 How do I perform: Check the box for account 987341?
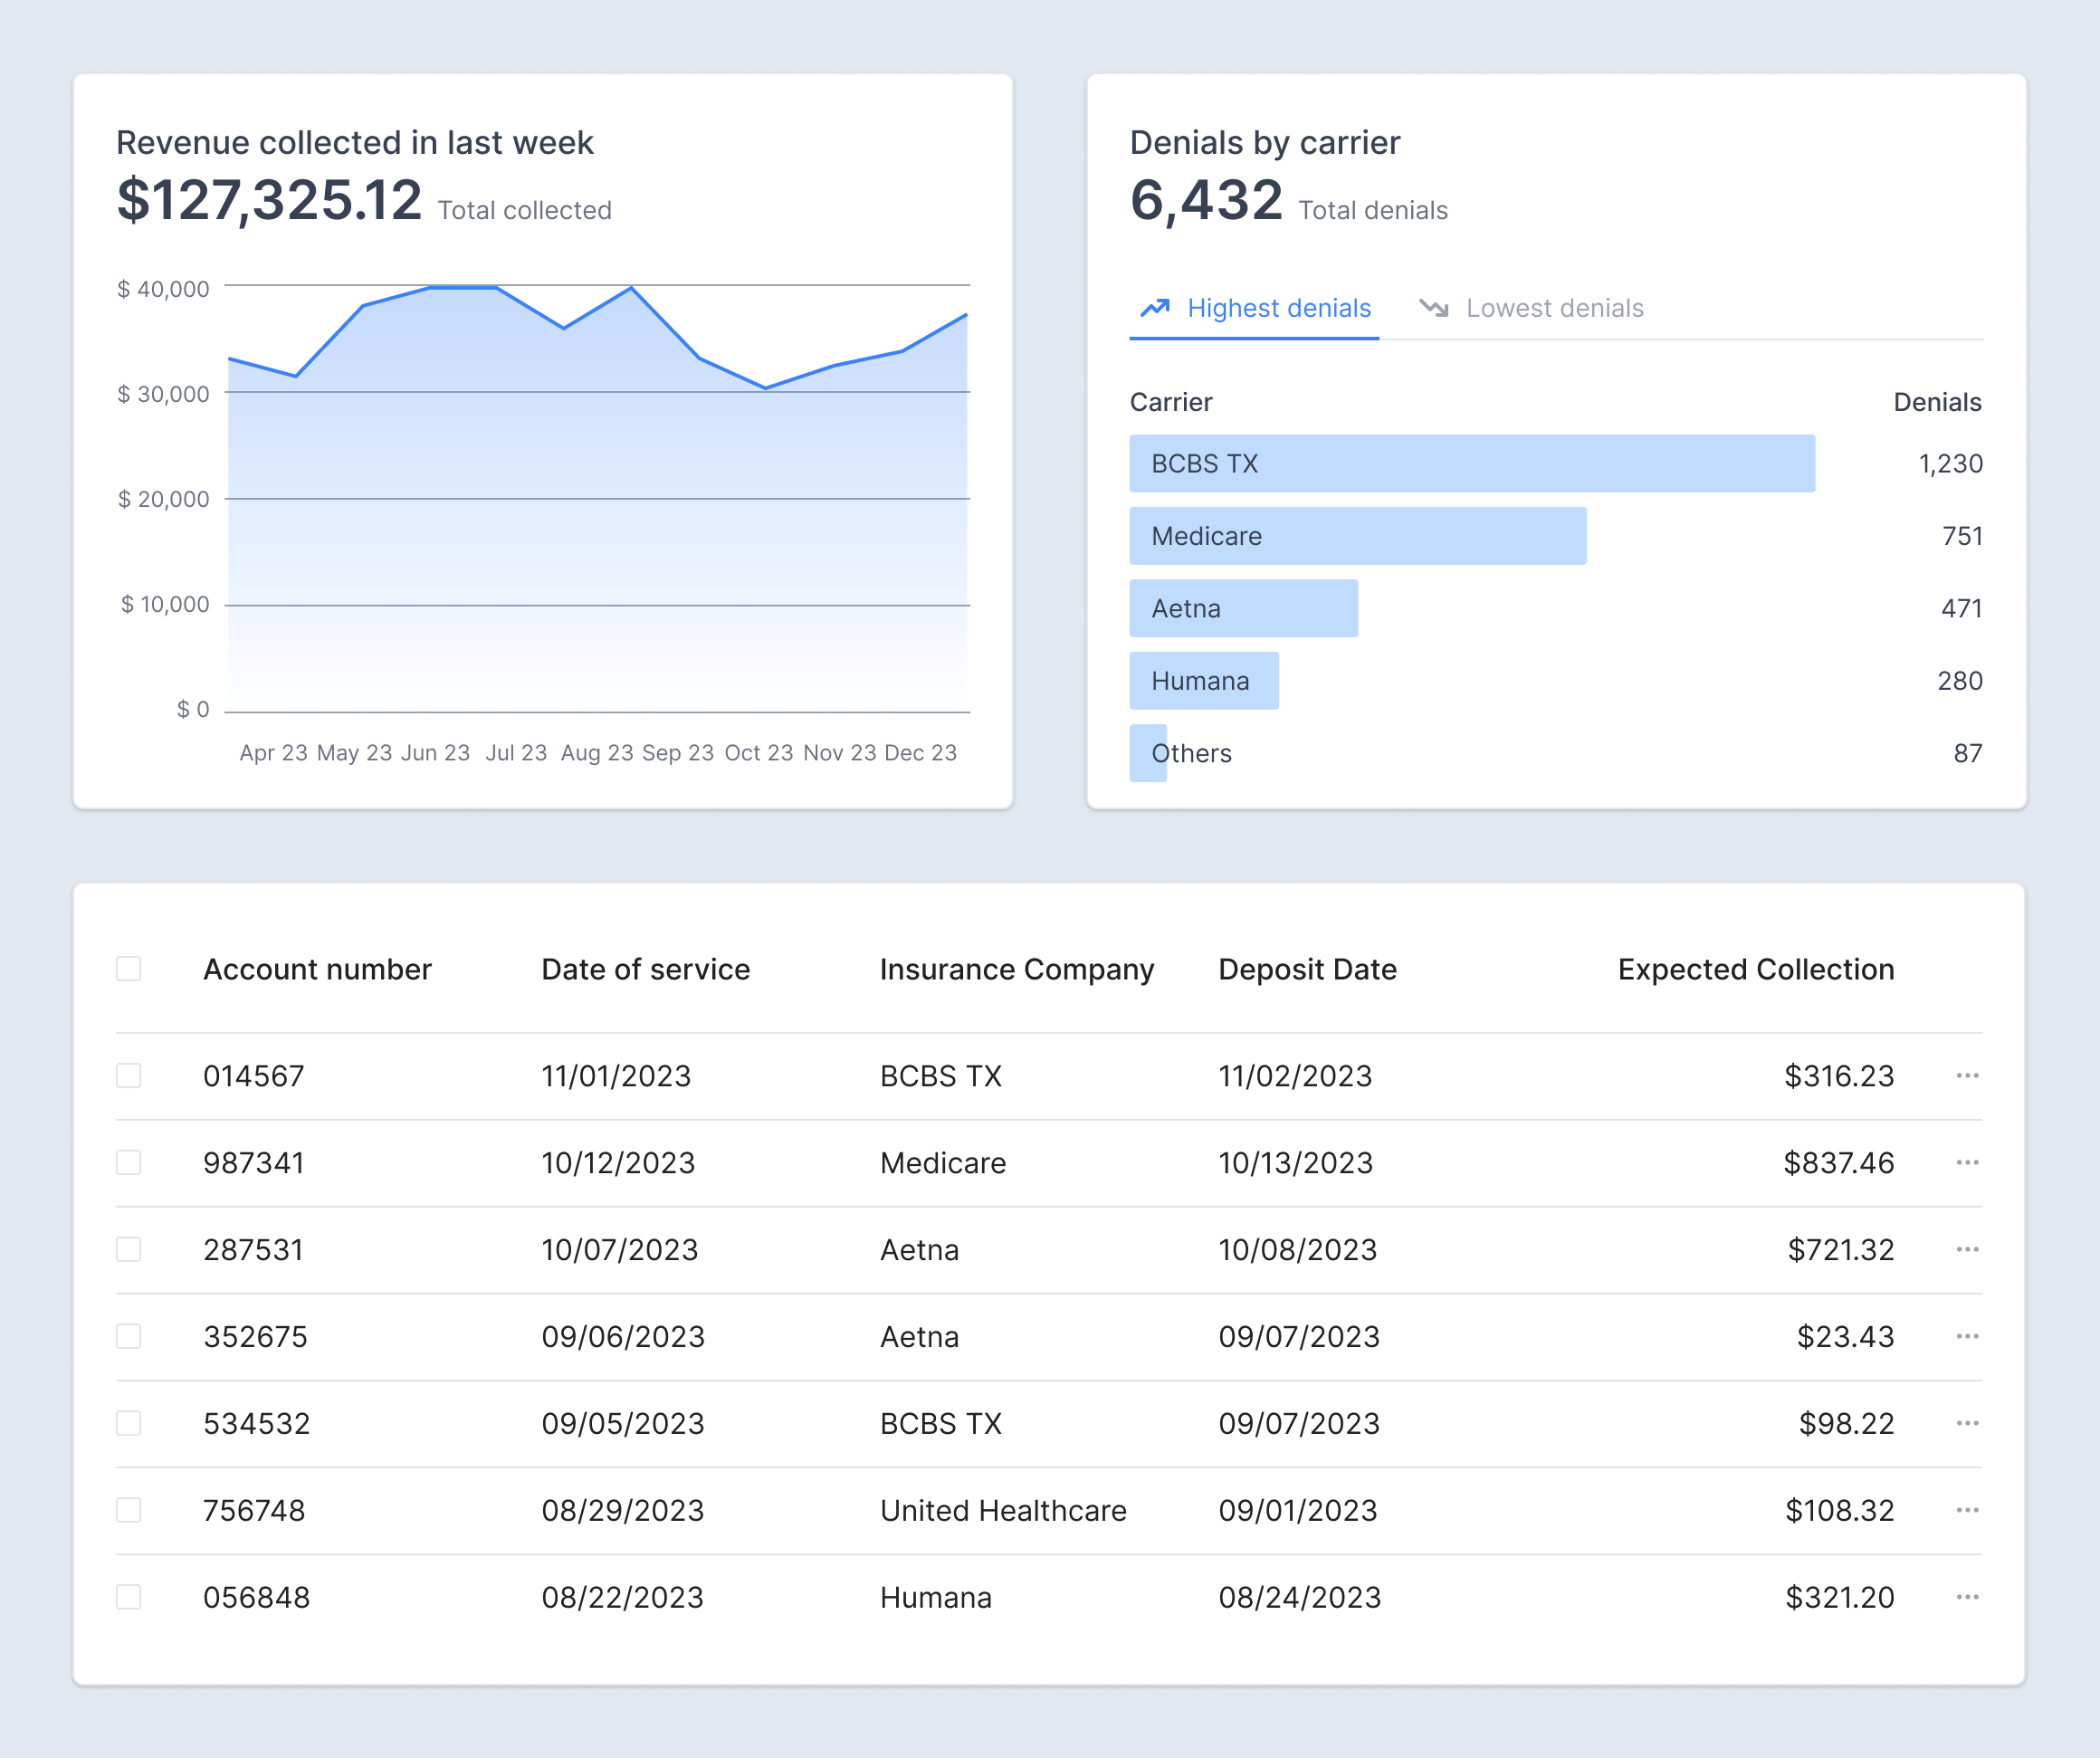tap(129, 1163)
